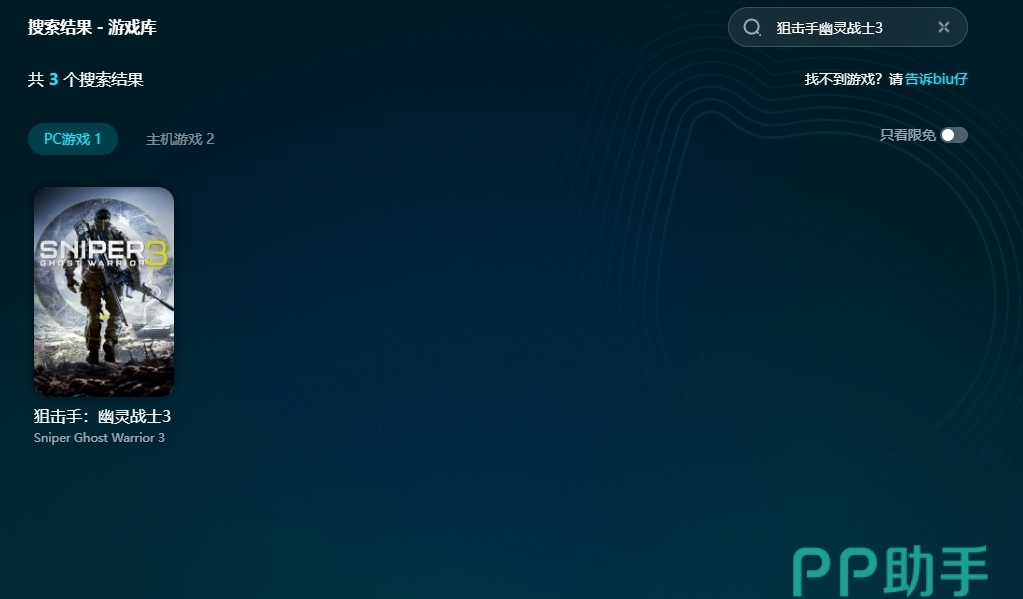Open the Sniper Ghost Warrior 3 cover thumbnail
The image size is (1023, 599).
104,292
